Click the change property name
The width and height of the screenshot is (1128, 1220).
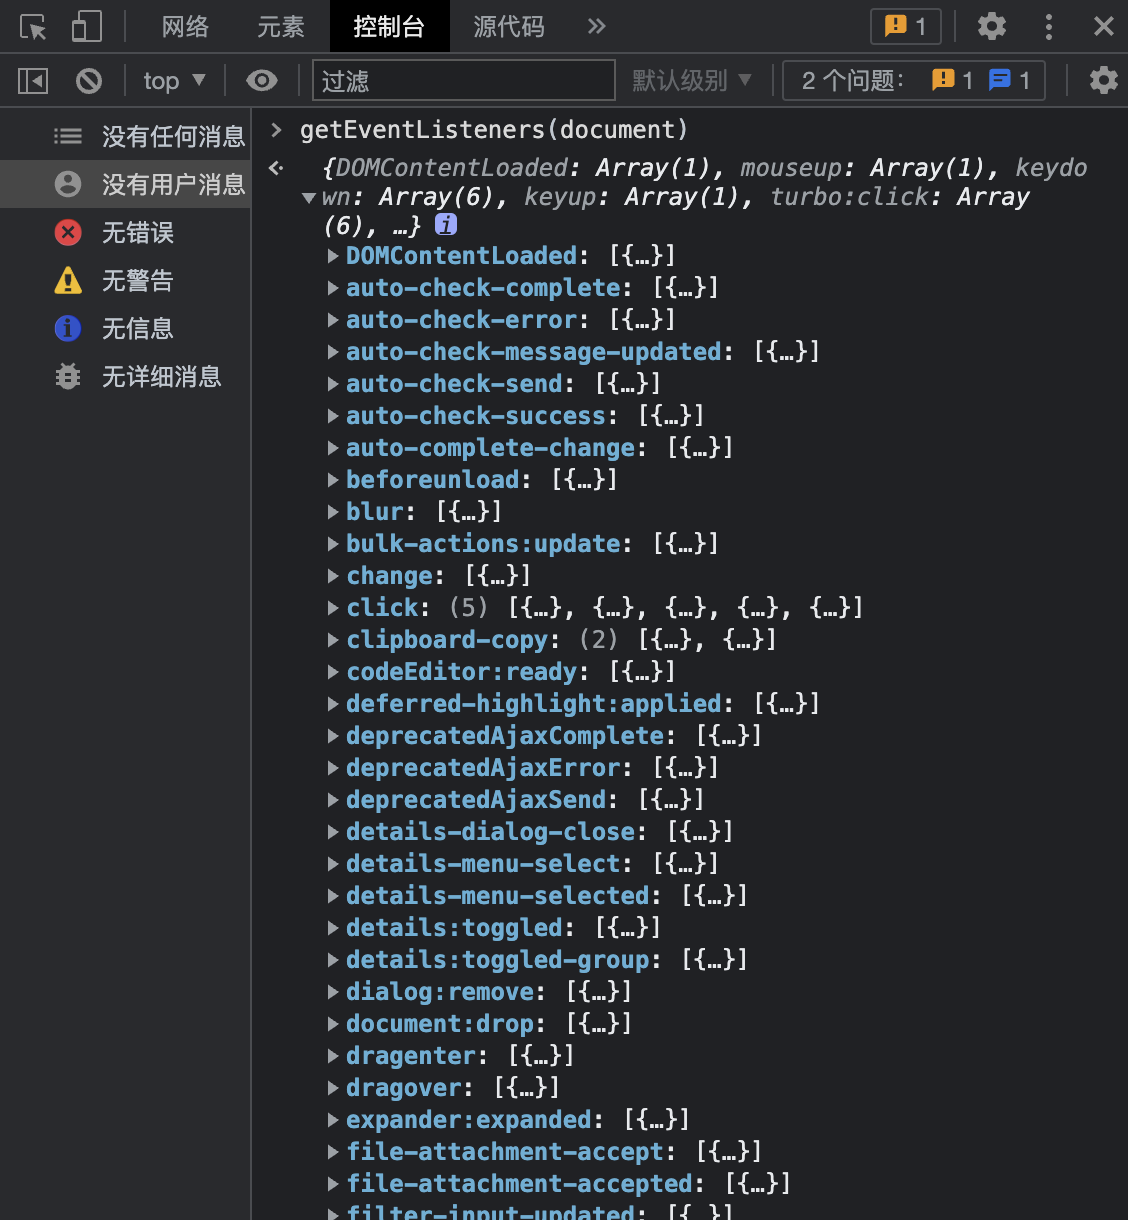pos(390,576)
